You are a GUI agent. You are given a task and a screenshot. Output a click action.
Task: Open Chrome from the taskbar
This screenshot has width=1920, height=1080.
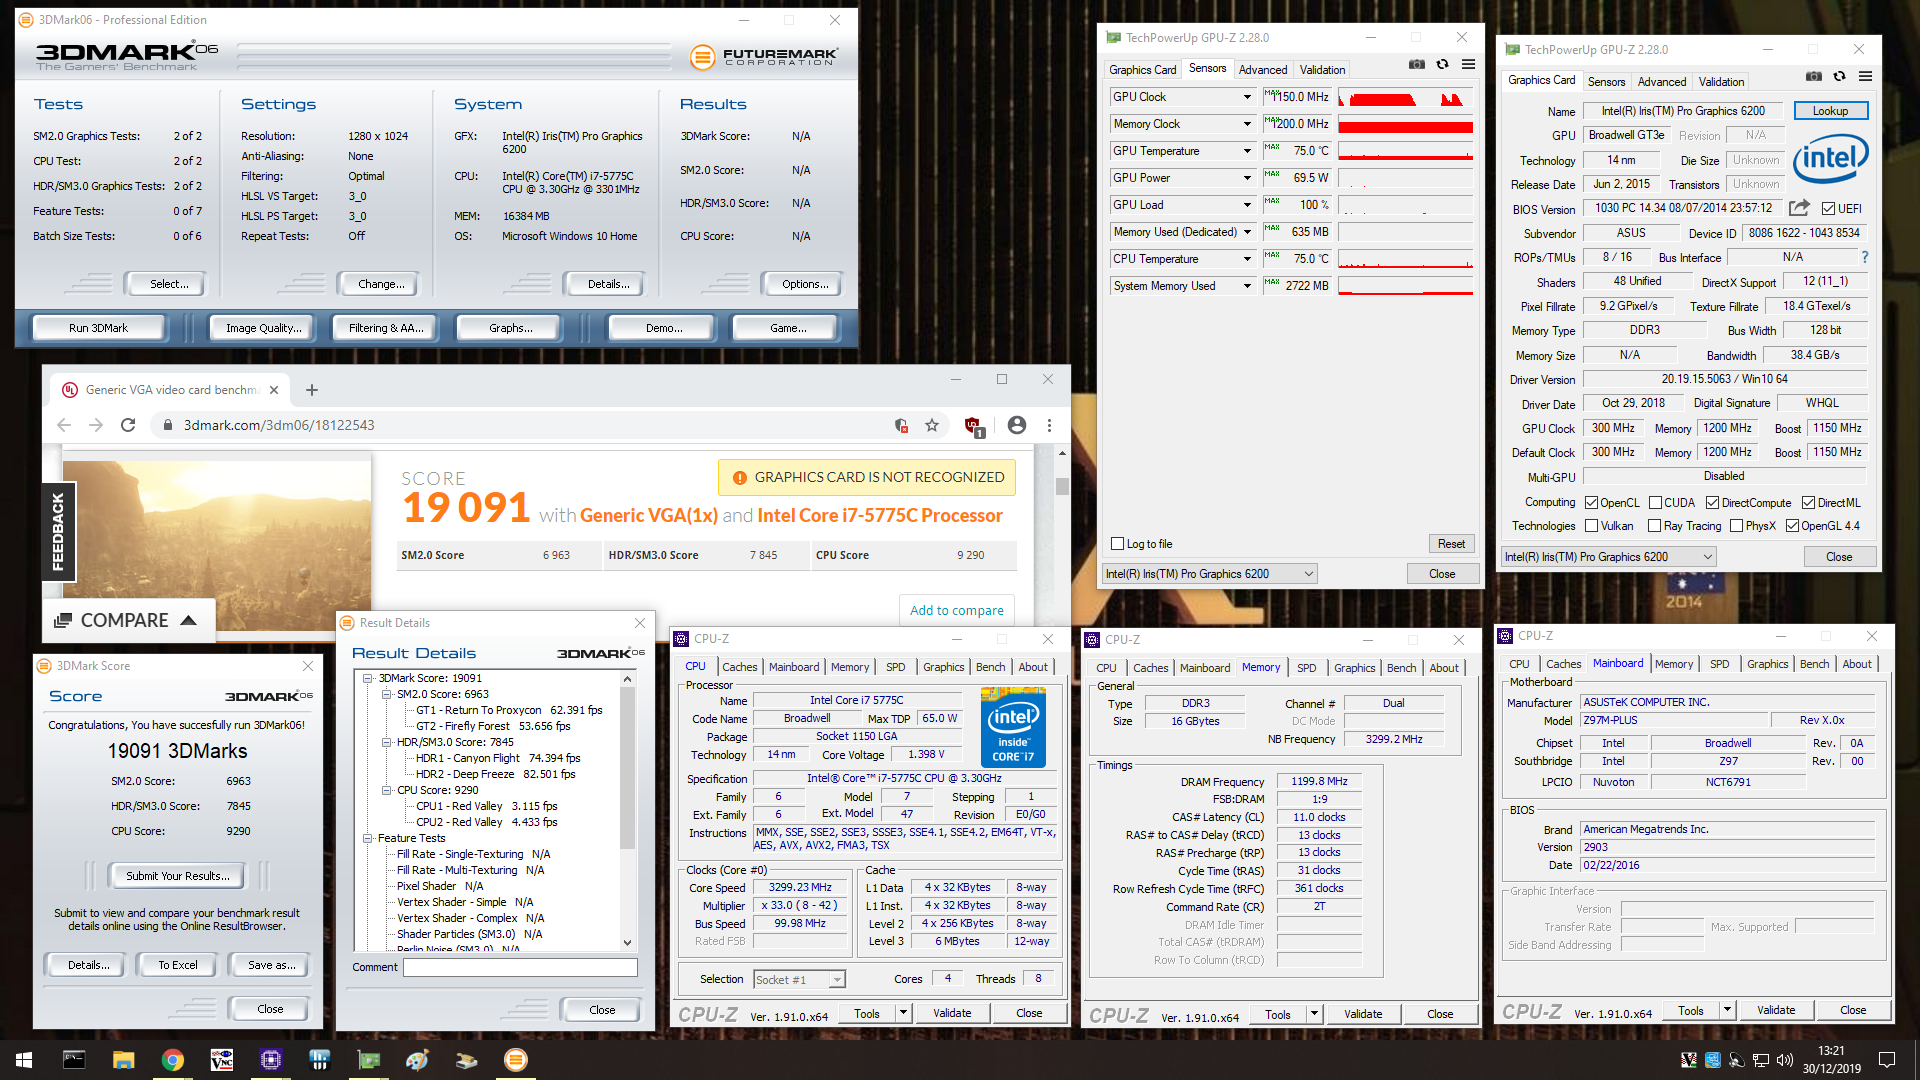pyautogui.click(x=173, y=1060)
